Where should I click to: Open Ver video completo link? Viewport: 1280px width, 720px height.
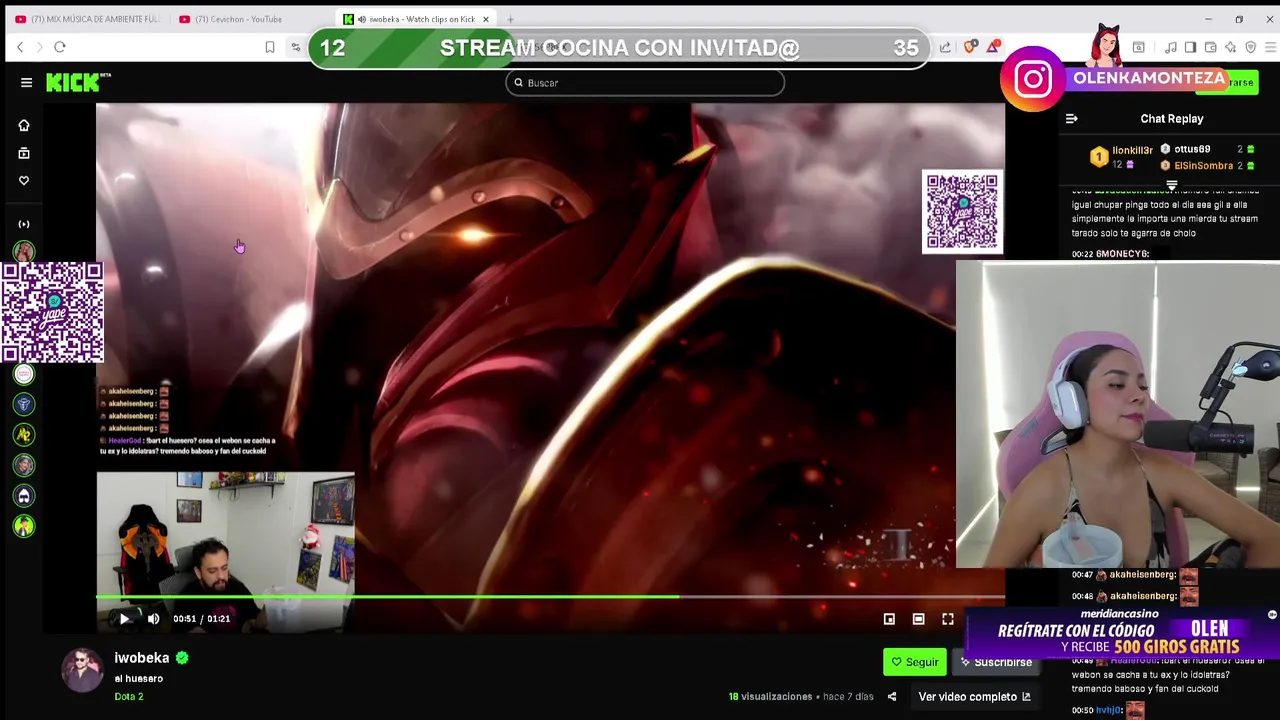coord(974,697)
